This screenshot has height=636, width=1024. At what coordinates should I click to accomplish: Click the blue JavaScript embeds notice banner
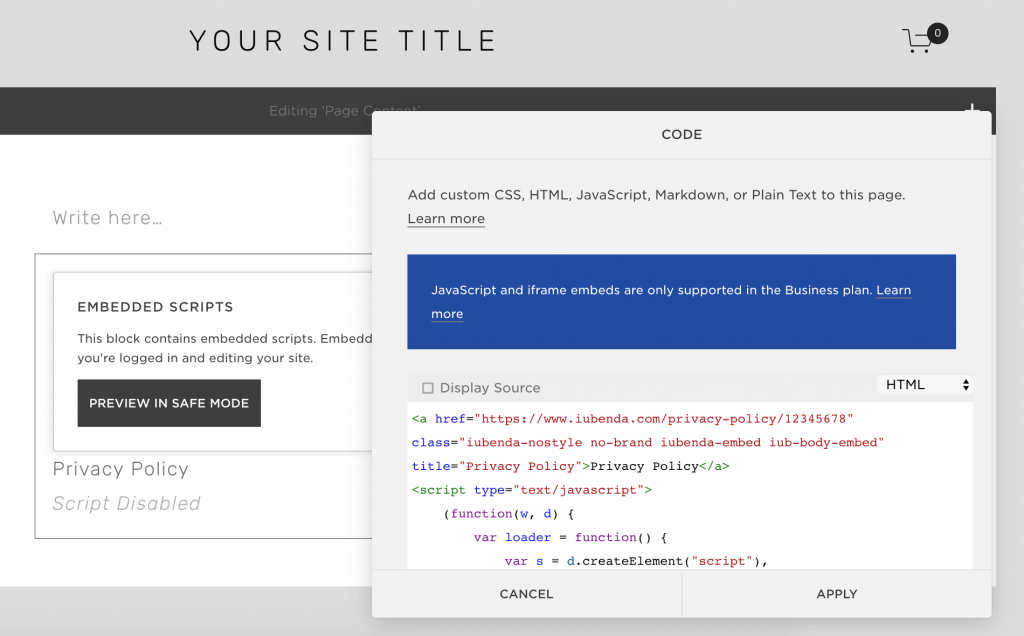point(681,301)
